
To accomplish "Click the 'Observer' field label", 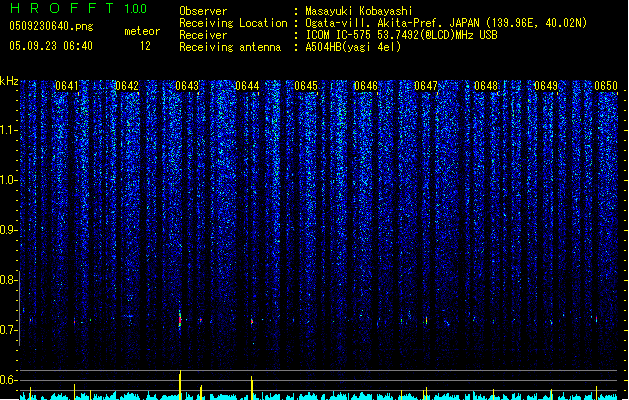I will coord(203,11).
